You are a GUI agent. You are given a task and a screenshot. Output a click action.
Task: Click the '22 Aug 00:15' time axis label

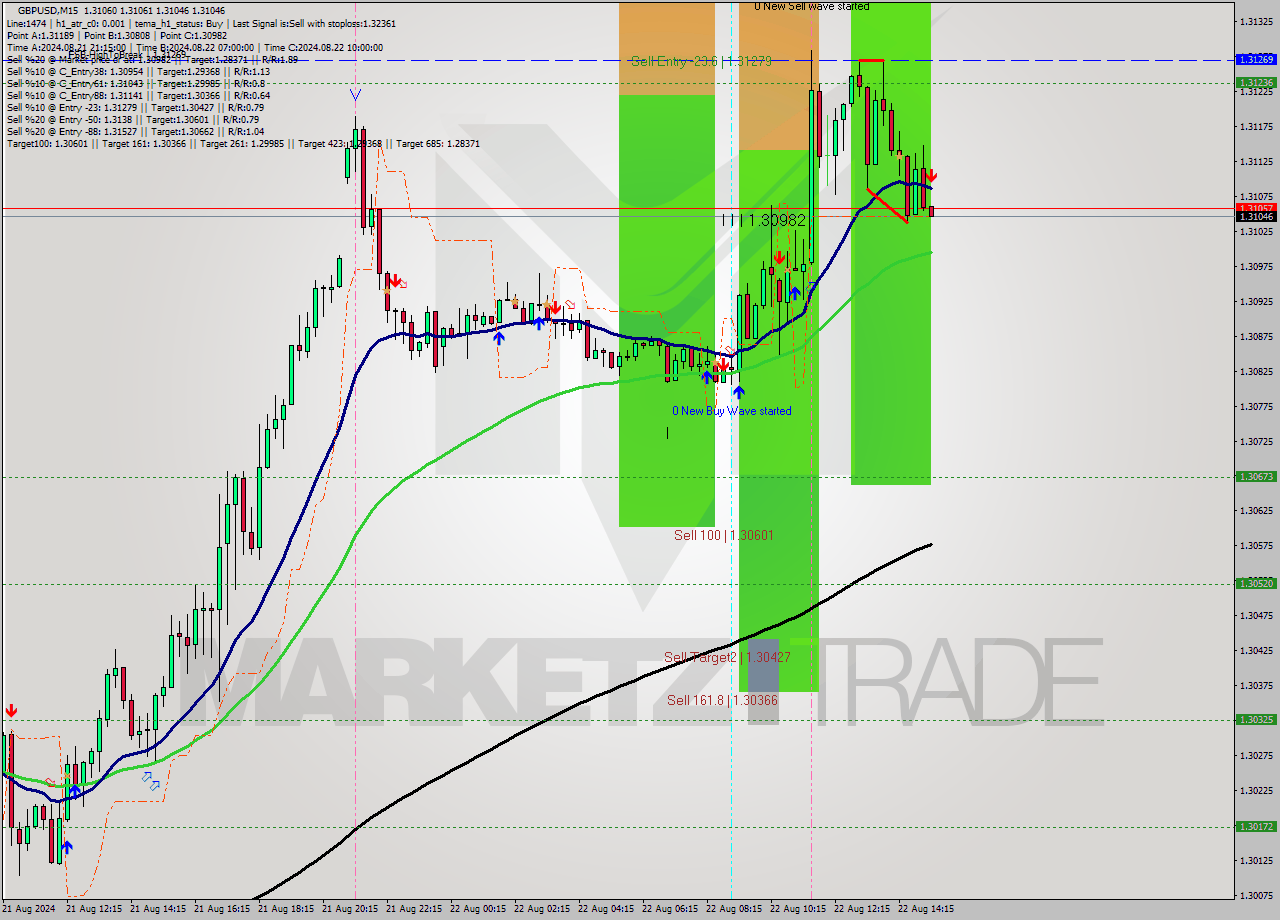coord(478,909)
